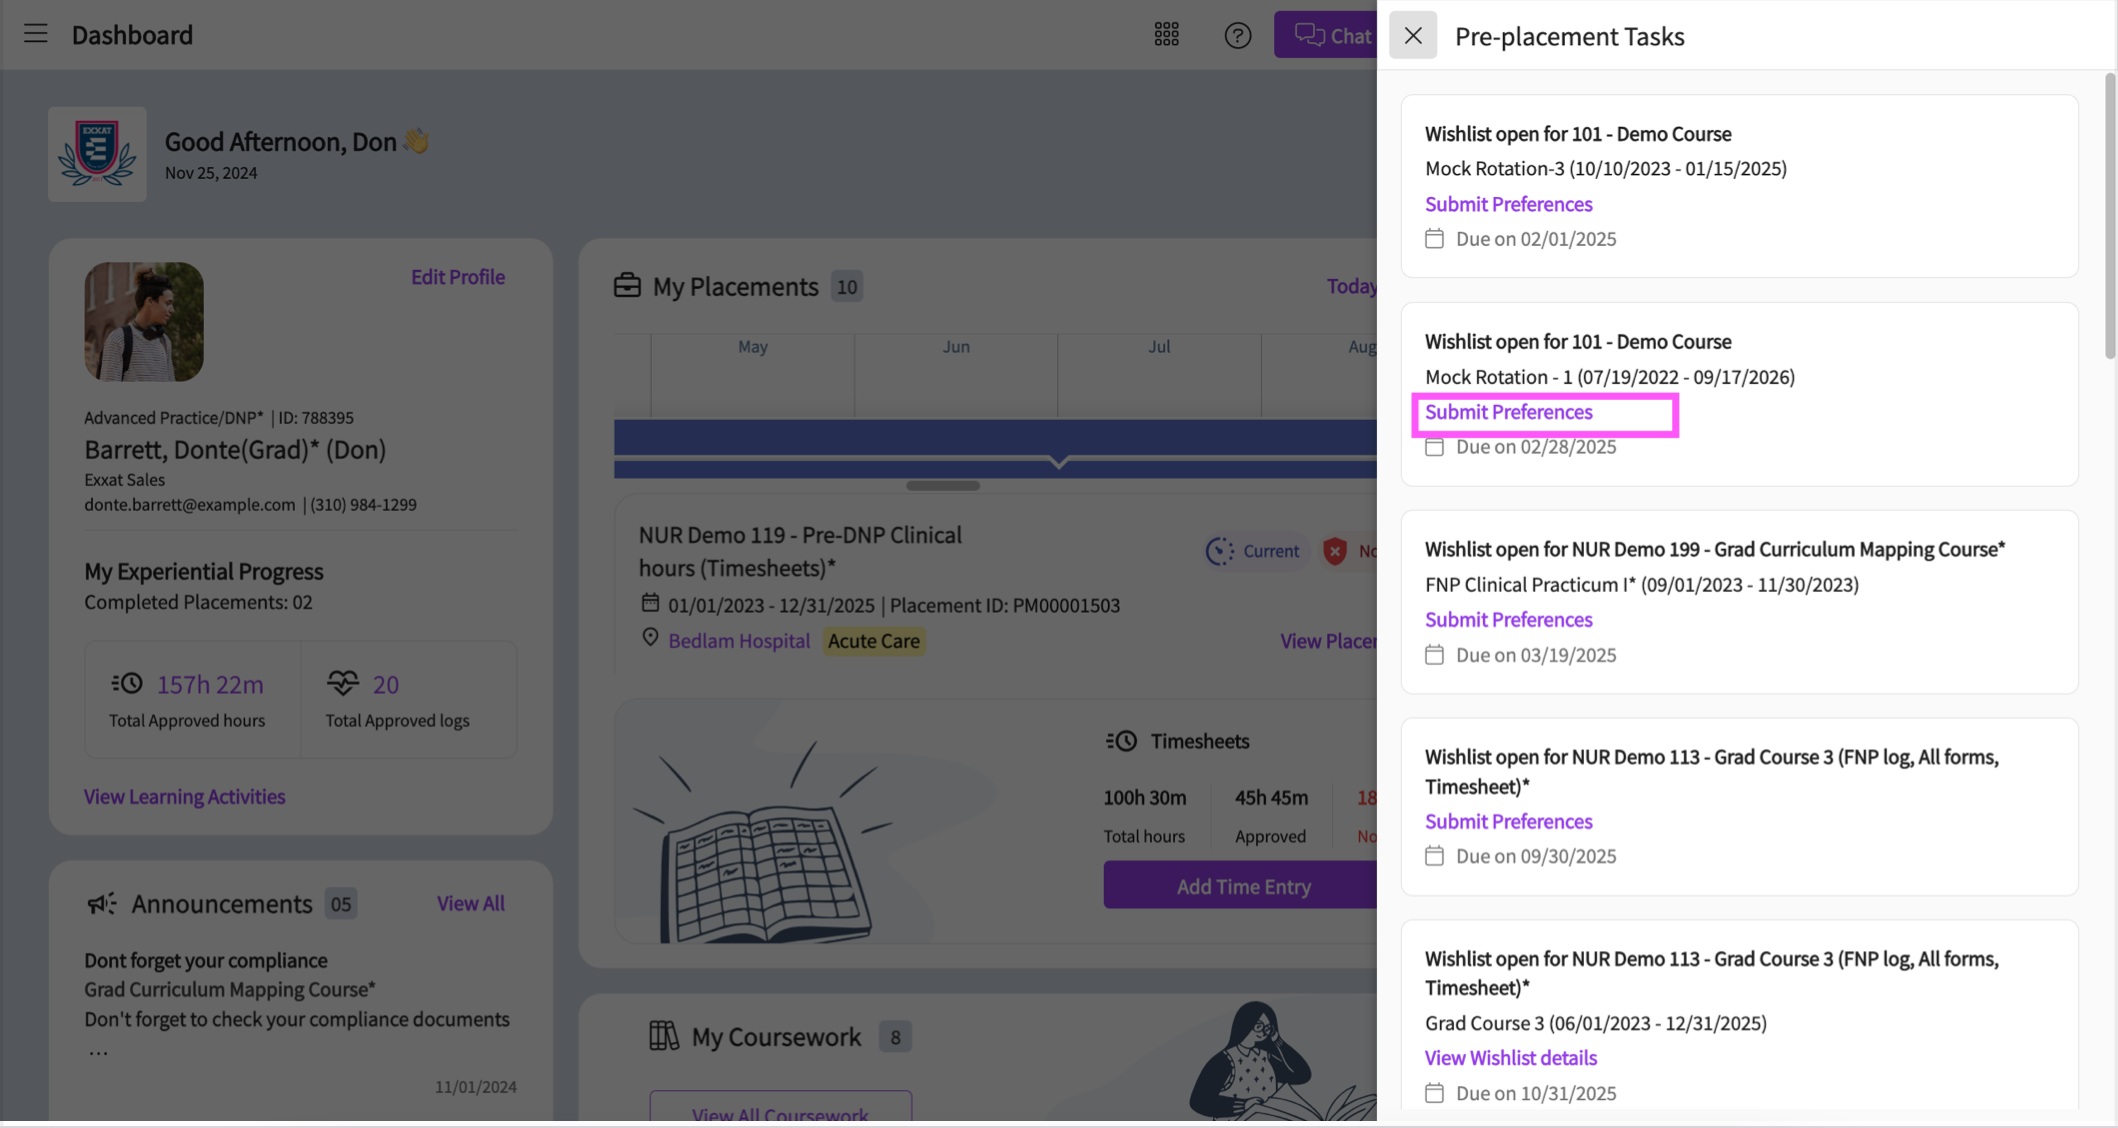
Task: Open the hamburger navigation menu
Action: (x=36, y=34)
